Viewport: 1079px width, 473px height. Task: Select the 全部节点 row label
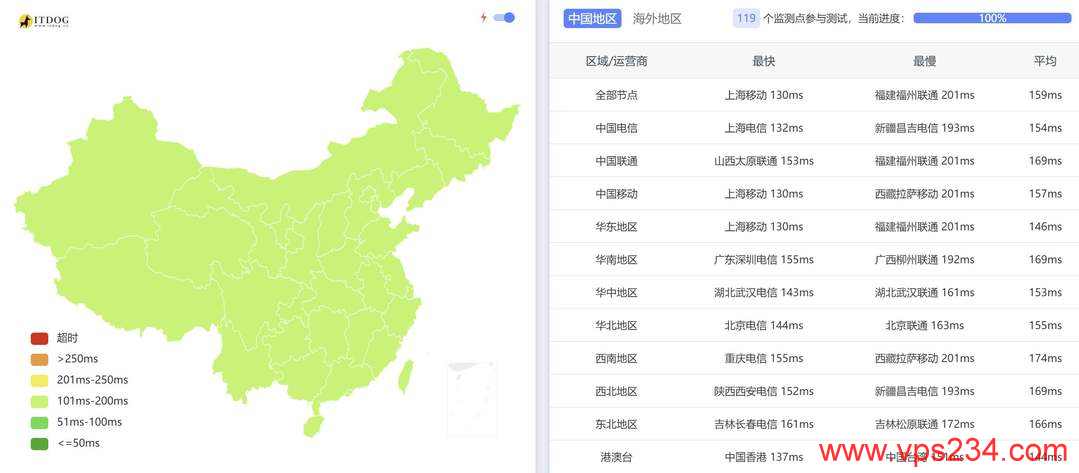click(x=617, y=95)
